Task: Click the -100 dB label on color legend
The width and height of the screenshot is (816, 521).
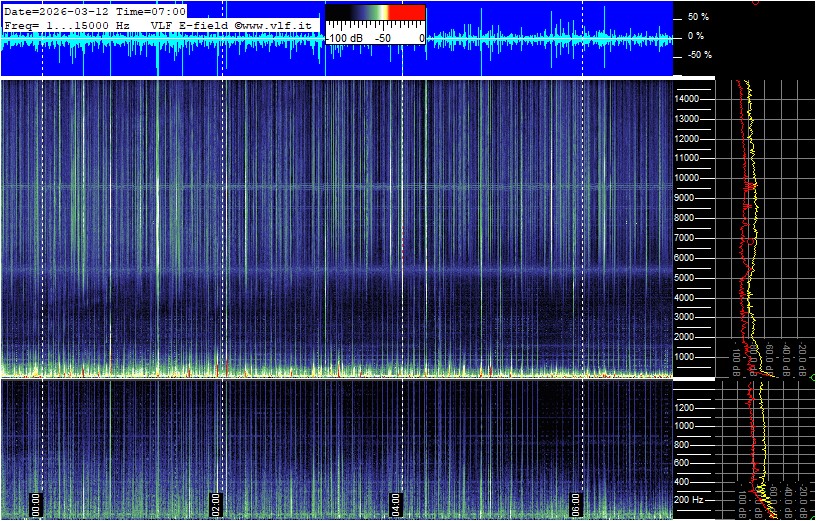Action: tap(346, 38)
